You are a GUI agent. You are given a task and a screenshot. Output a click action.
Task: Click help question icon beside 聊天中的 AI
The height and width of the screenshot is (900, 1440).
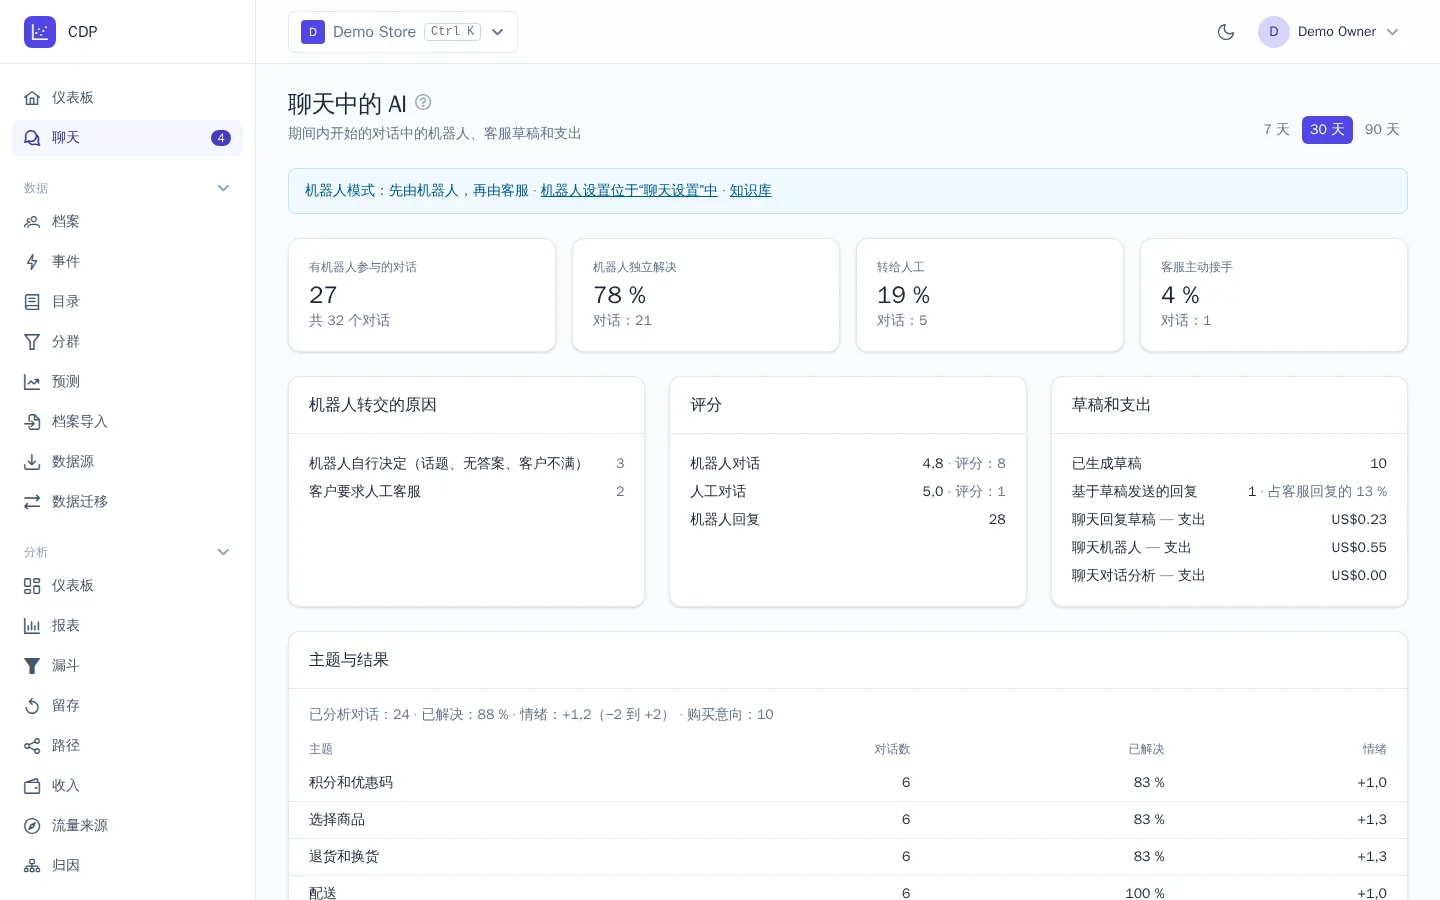pos(423,102)
